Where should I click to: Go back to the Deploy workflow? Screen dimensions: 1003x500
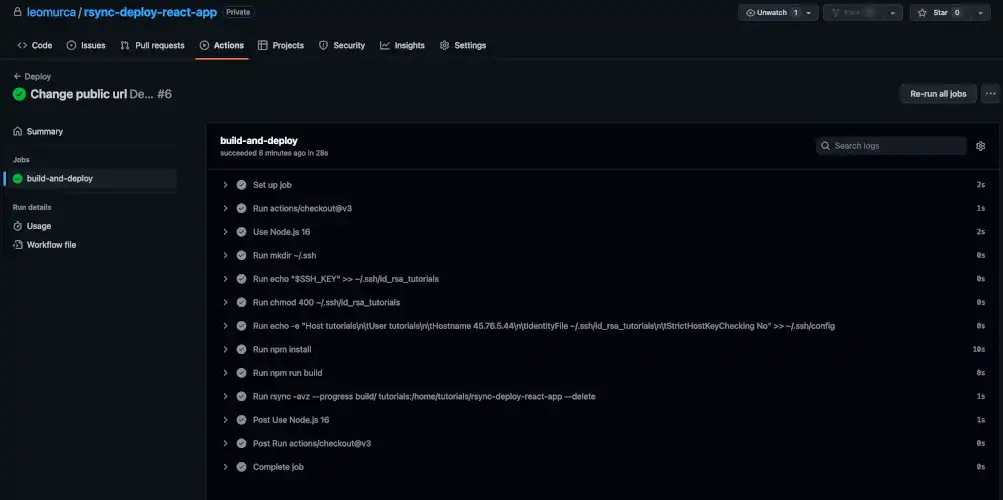(x=32, y=76)
